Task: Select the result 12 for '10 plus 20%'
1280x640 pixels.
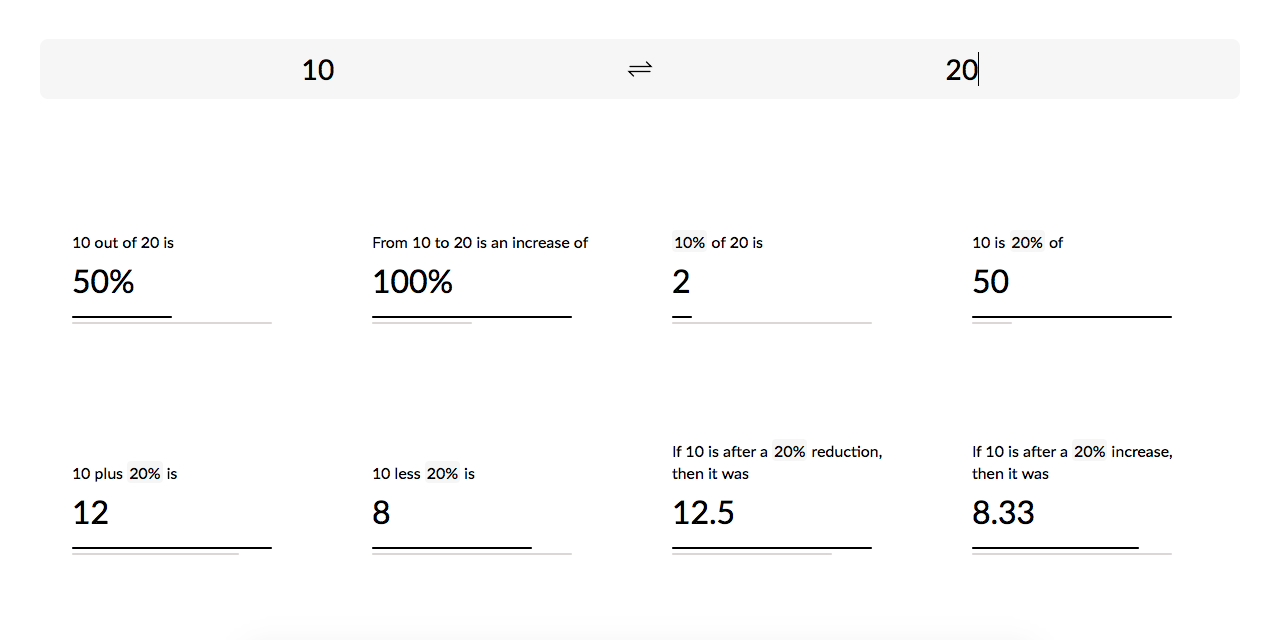Action: click(x=91, y=513)
